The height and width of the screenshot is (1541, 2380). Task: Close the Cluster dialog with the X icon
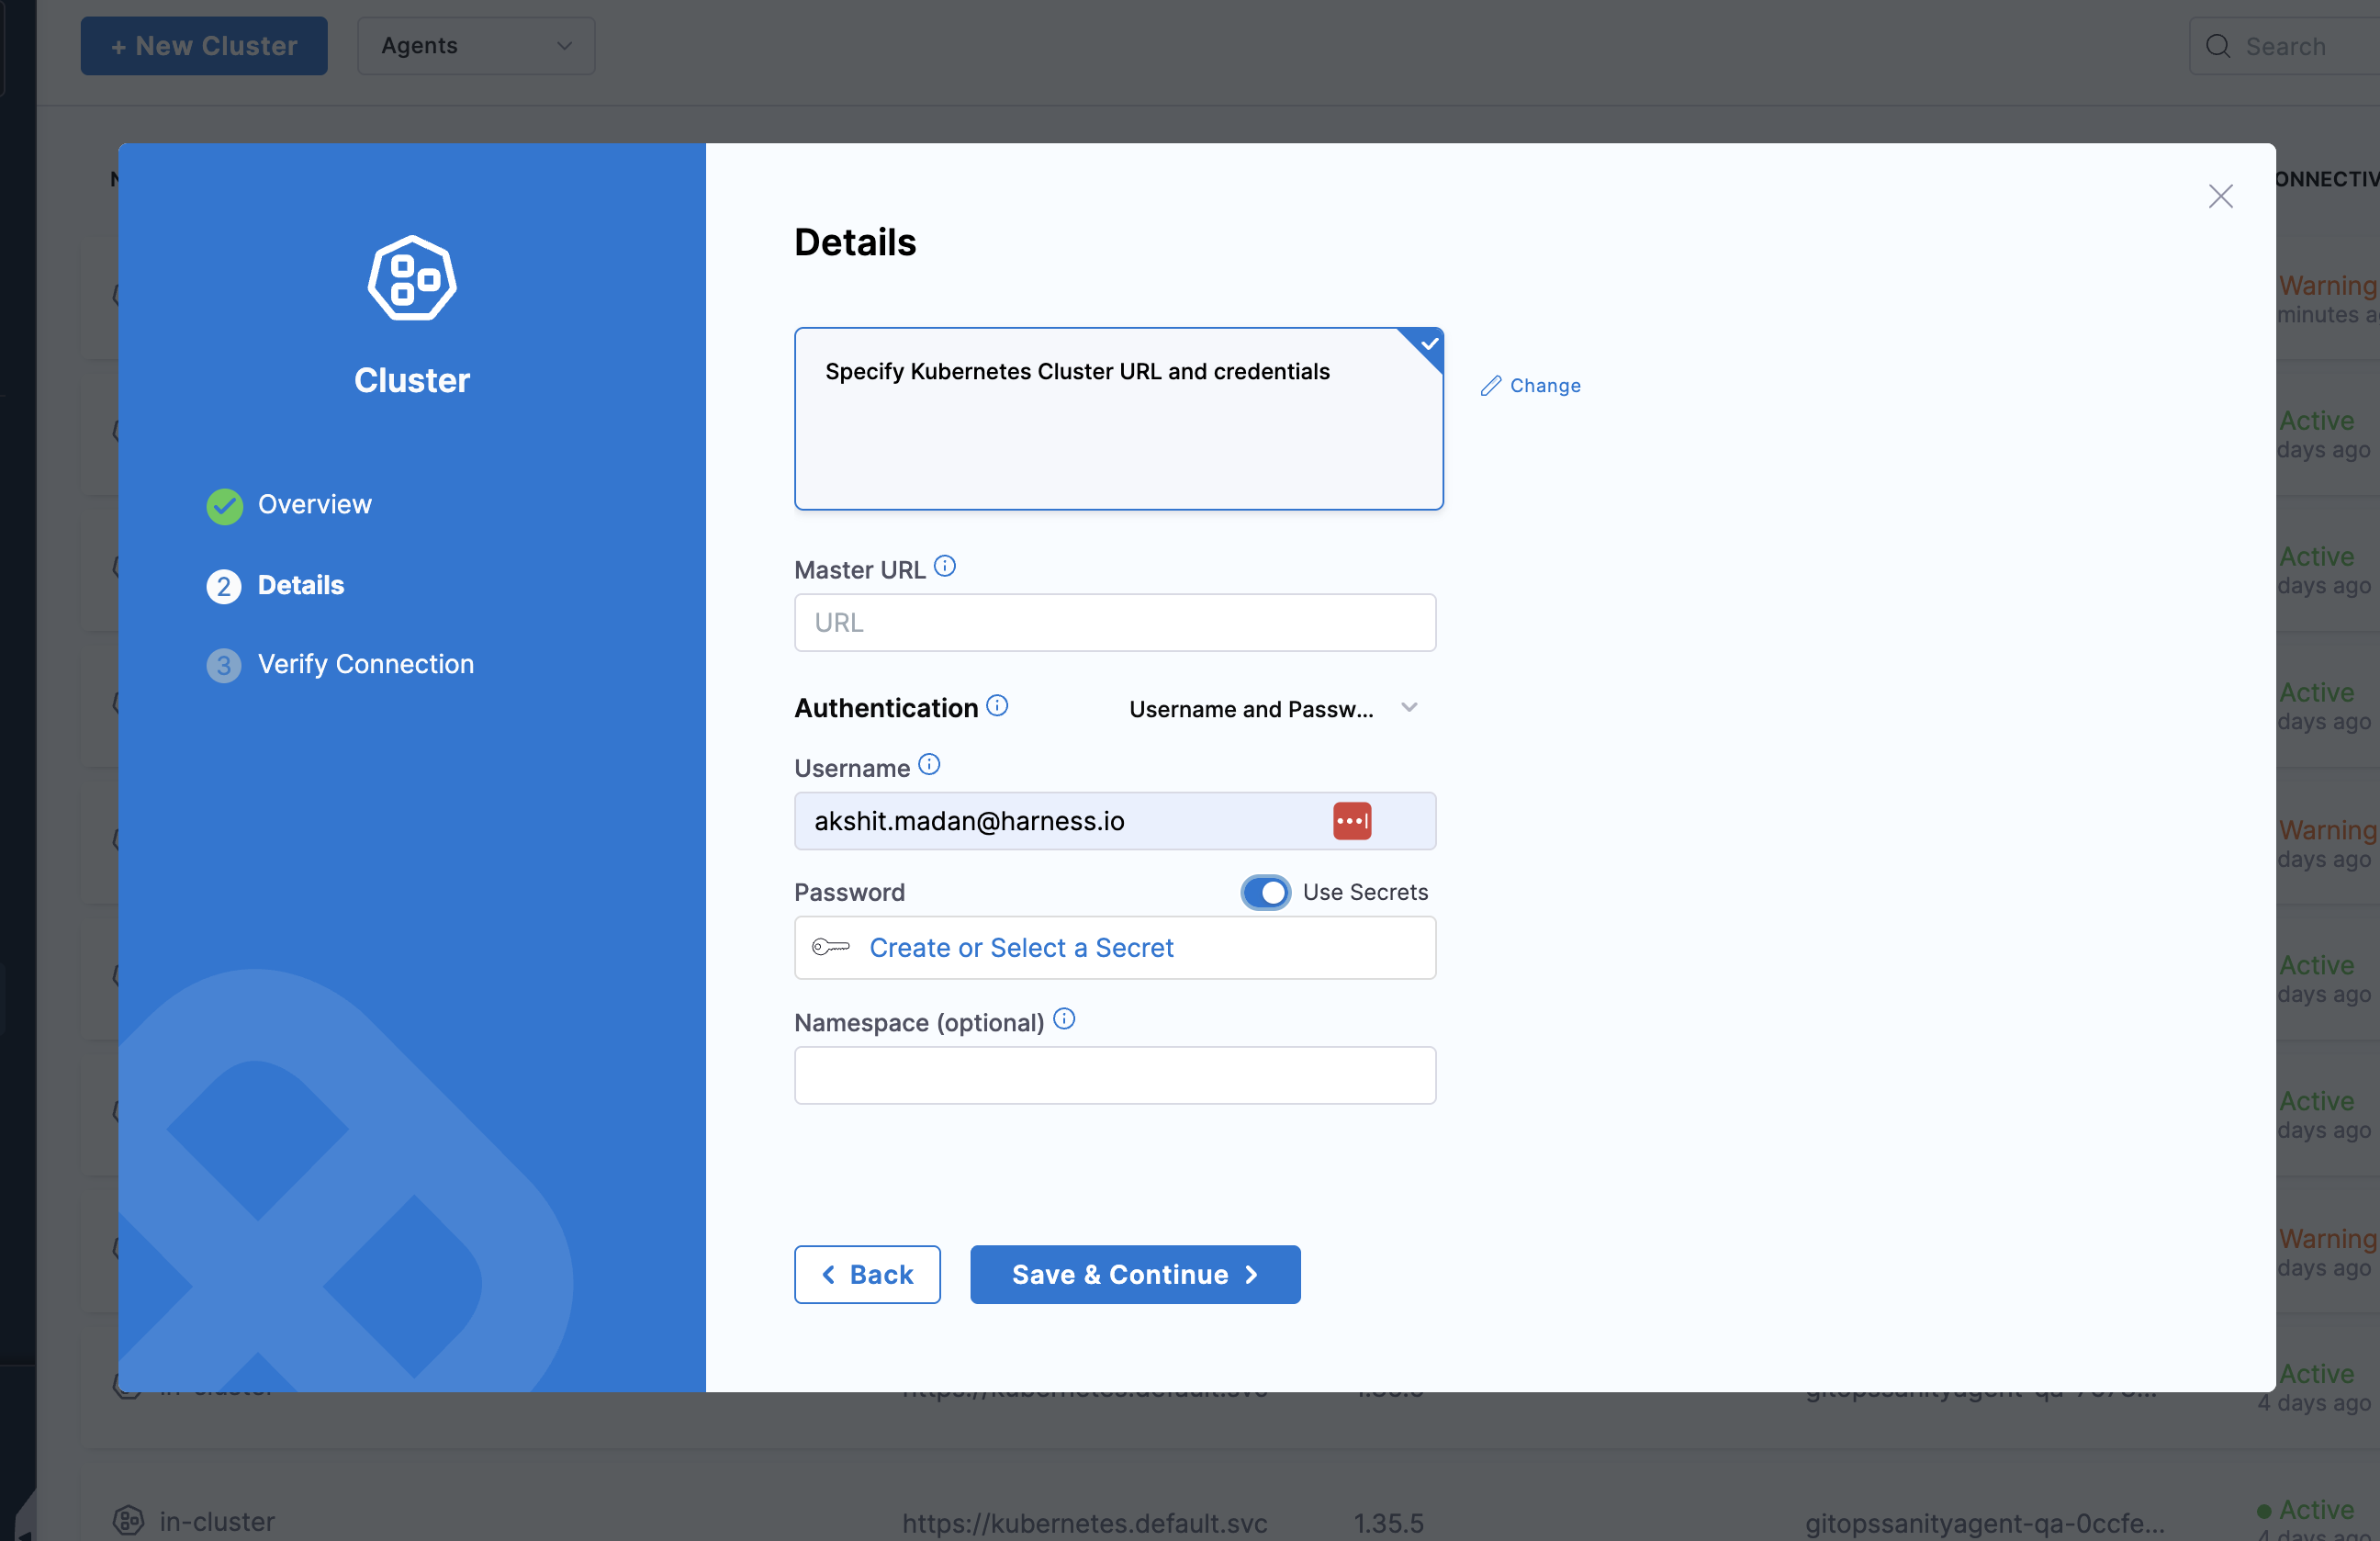2220,196
